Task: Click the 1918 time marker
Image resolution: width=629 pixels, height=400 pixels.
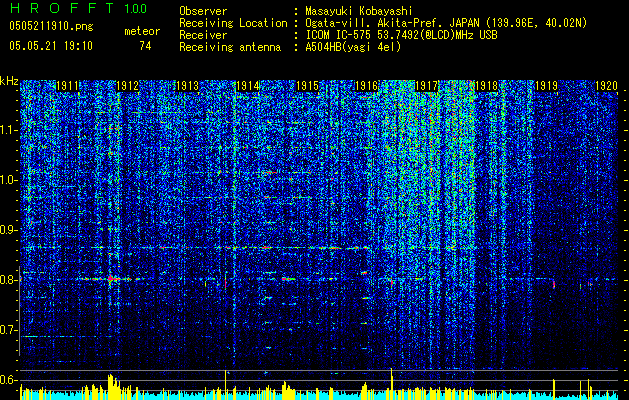Action: click(x=486, y=86)
